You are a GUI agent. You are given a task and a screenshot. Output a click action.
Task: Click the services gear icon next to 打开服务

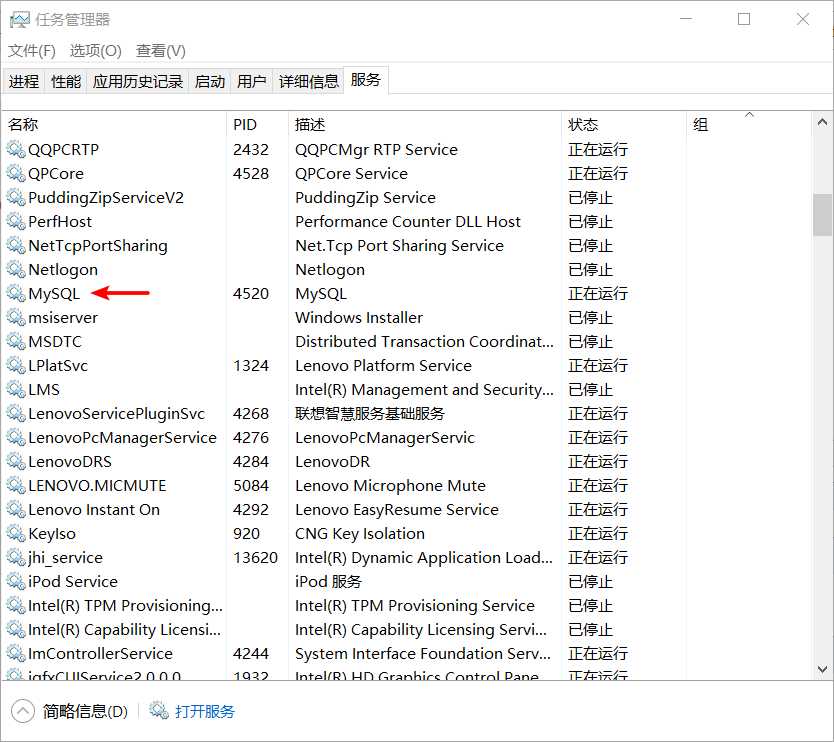pos(159,711)
